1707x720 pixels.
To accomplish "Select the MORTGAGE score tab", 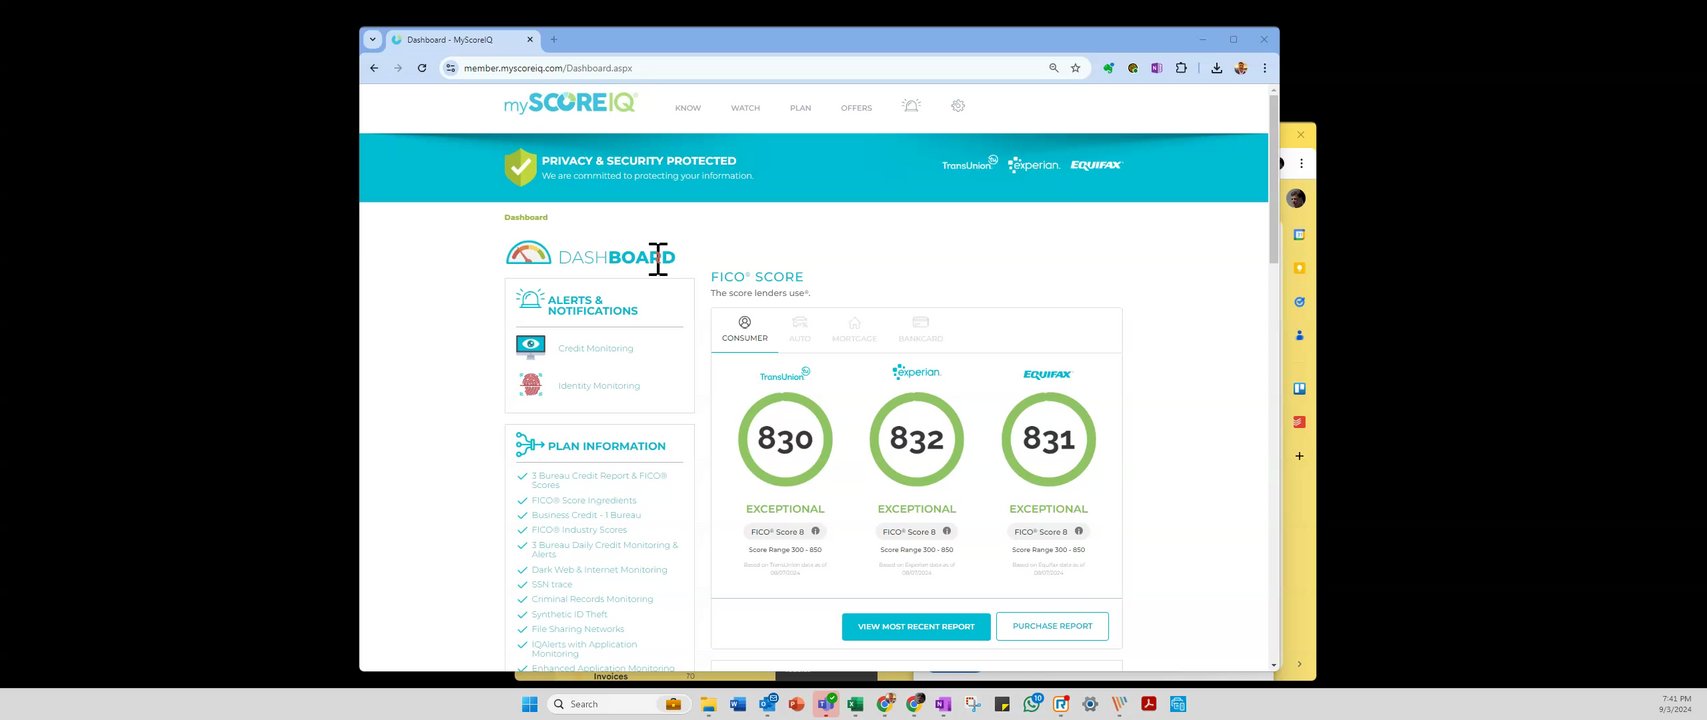I will [854, 329].
